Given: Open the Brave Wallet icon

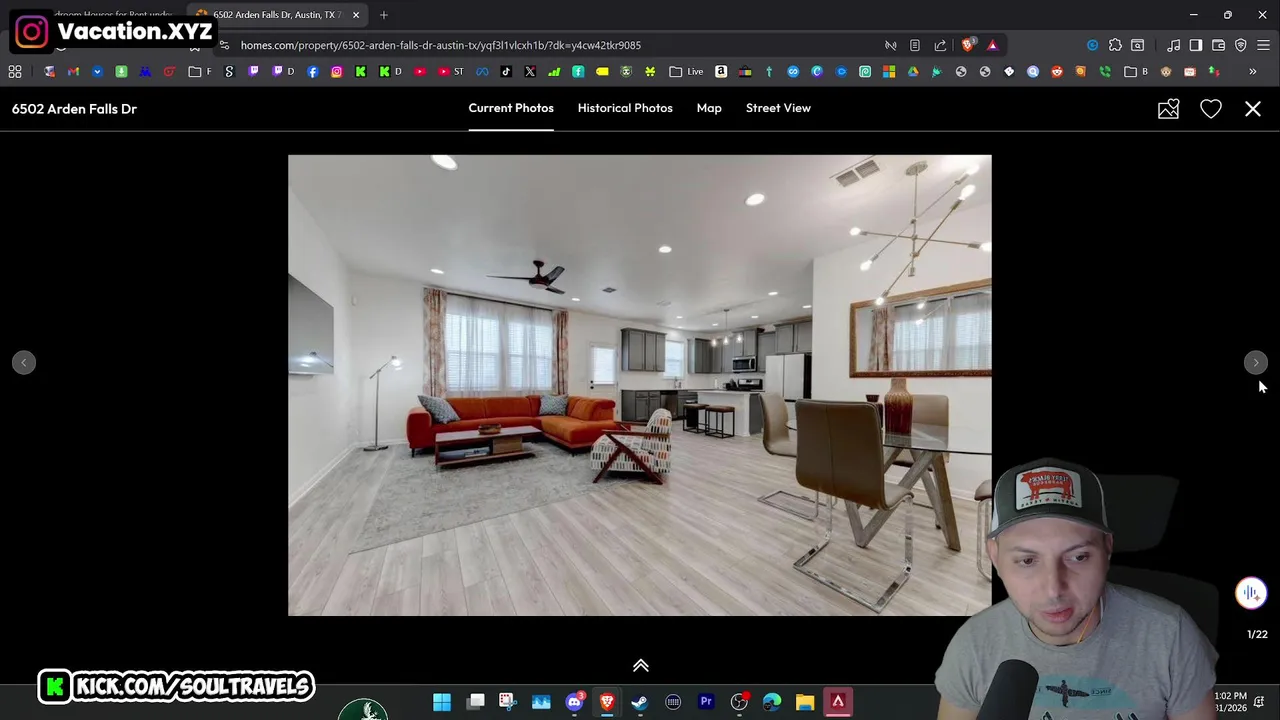Looking at the screenshot, I should point(1218,45).
